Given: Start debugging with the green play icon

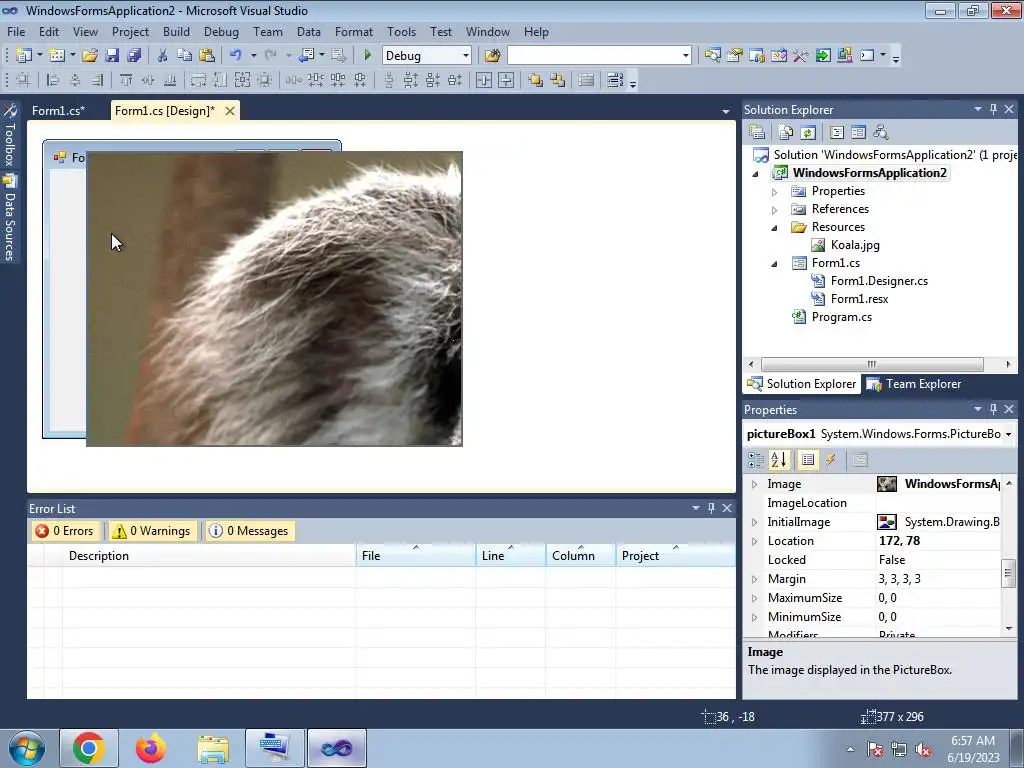Looking at the screenshot, I should pyautogui.click(x=367, y=56).
